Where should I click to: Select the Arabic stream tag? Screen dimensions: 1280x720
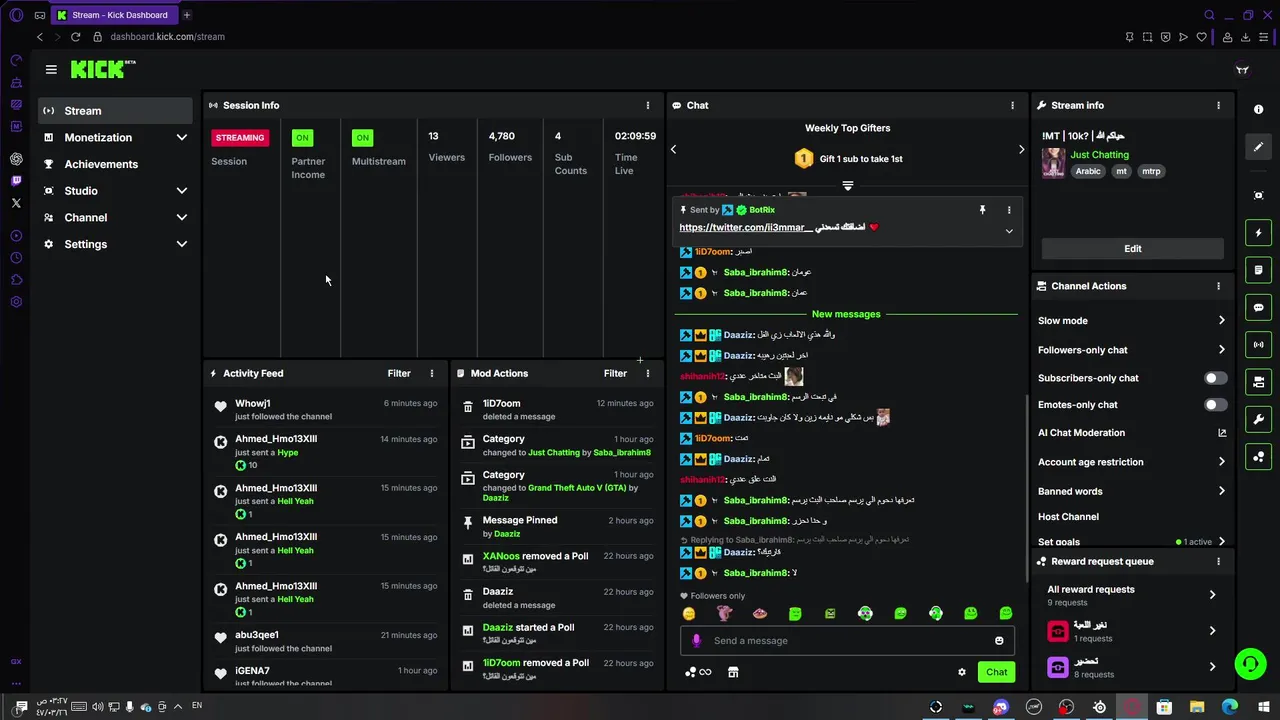(x=1088, y=171)
